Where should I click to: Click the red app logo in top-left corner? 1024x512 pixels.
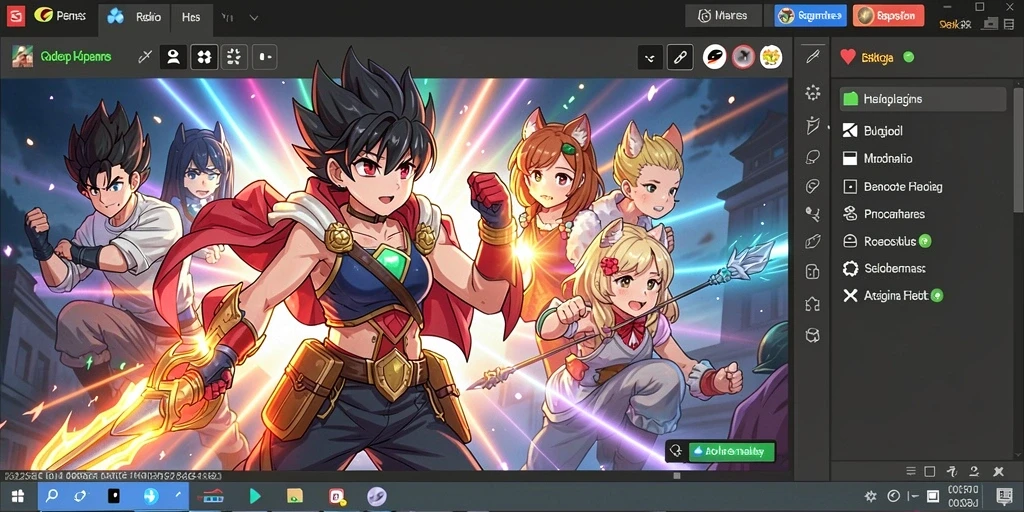16,15
